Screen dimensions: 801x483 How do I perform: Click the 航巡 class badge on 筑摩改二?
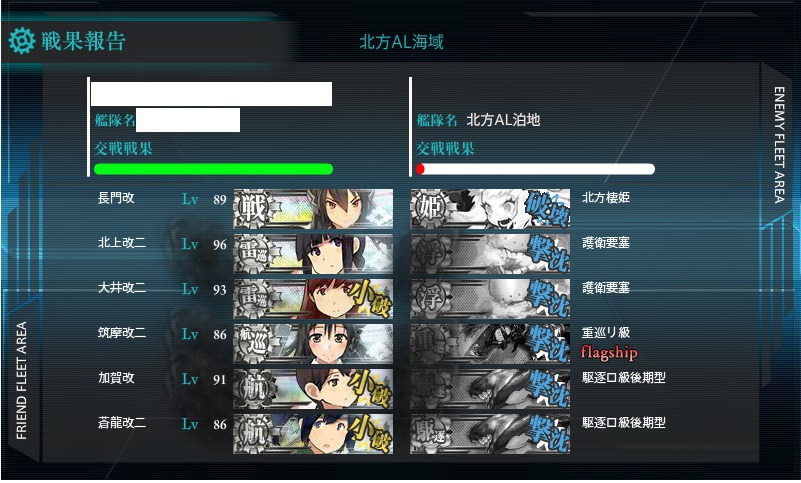pos(253,343)
